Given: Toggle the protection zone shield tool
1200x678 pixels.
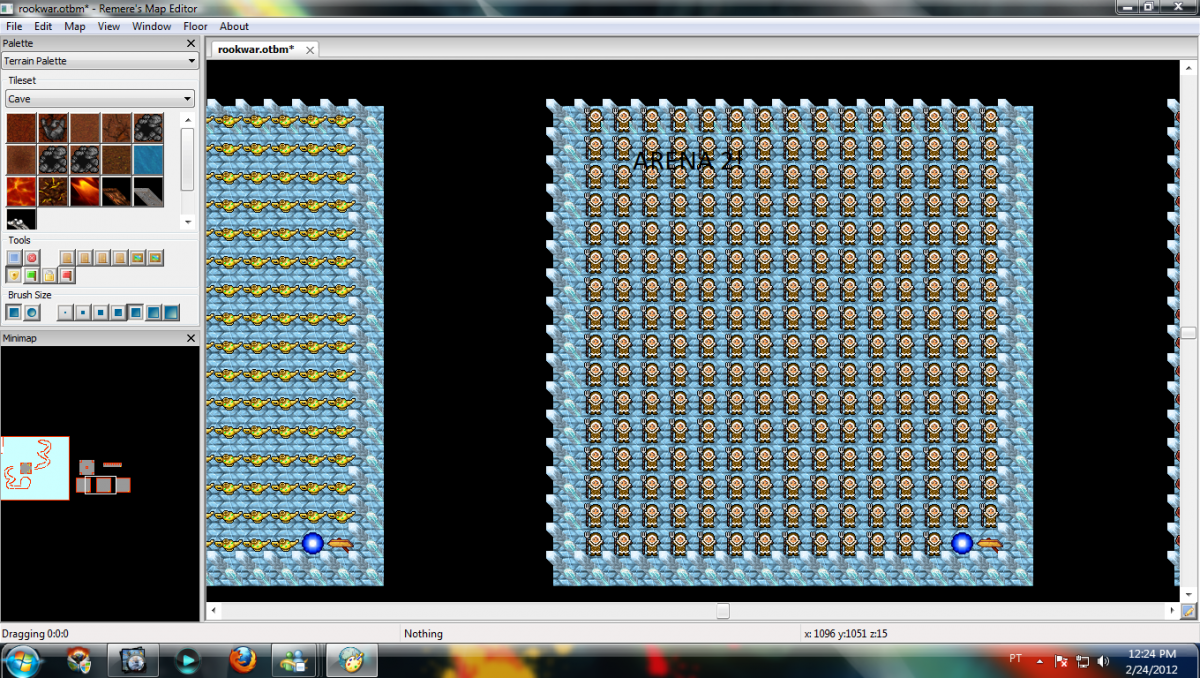Looking at the screenshot, I should tap(14, 275).
